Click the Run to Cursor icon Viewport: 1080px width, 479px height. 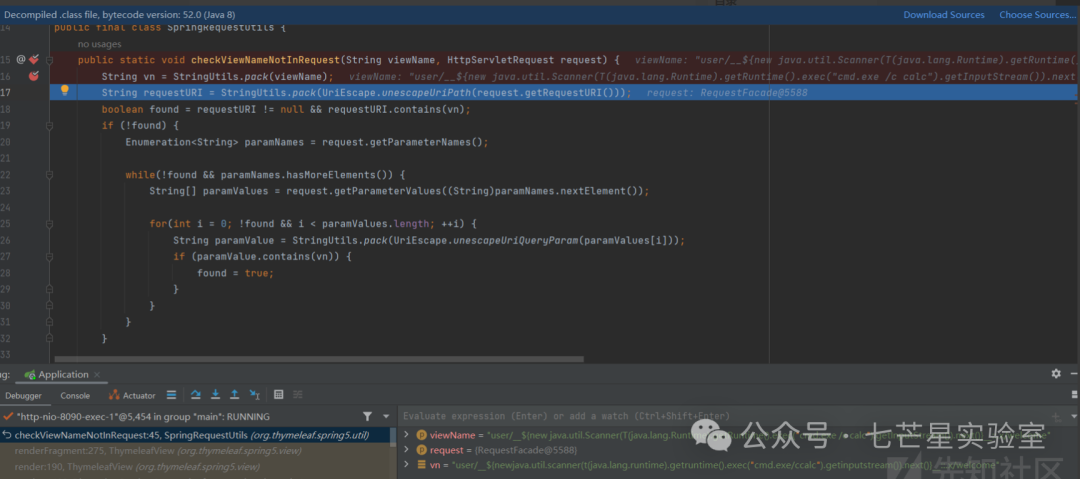pos(254,395)
